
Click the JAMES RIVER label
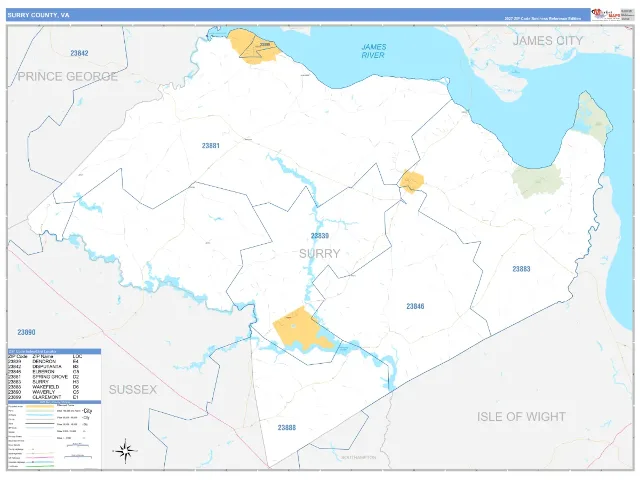pyautogui.click(x=373, y=51)
